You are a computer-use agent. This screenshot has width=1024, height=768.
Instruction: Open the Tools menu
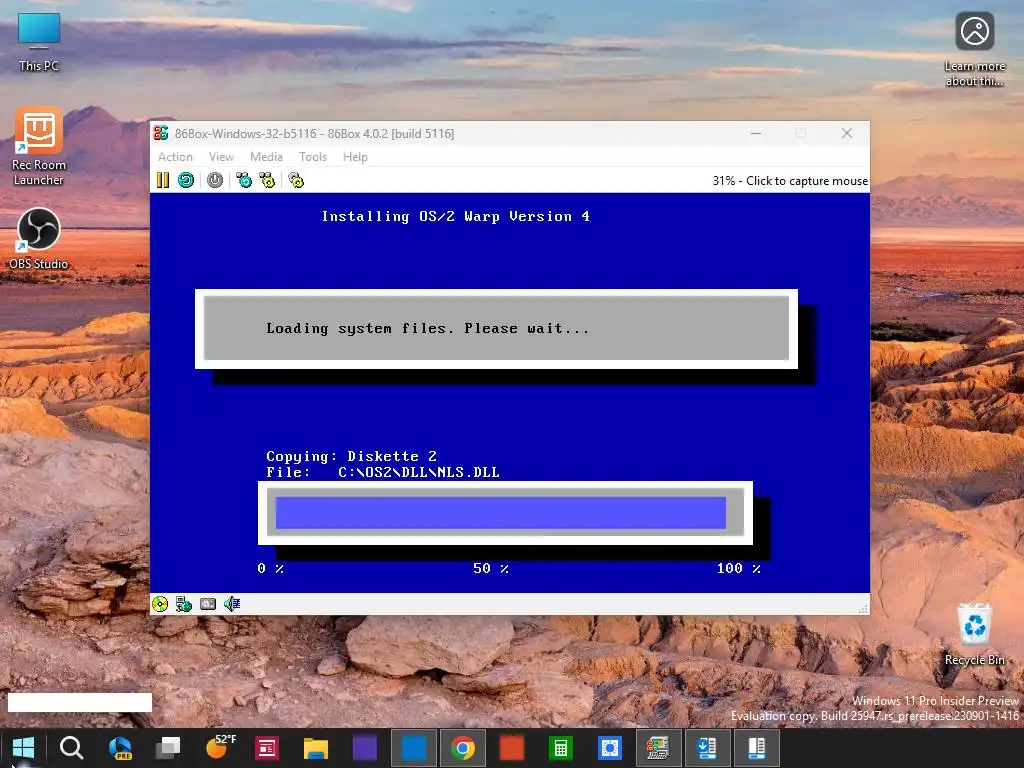pyautogui.click(x=313, y=157)
